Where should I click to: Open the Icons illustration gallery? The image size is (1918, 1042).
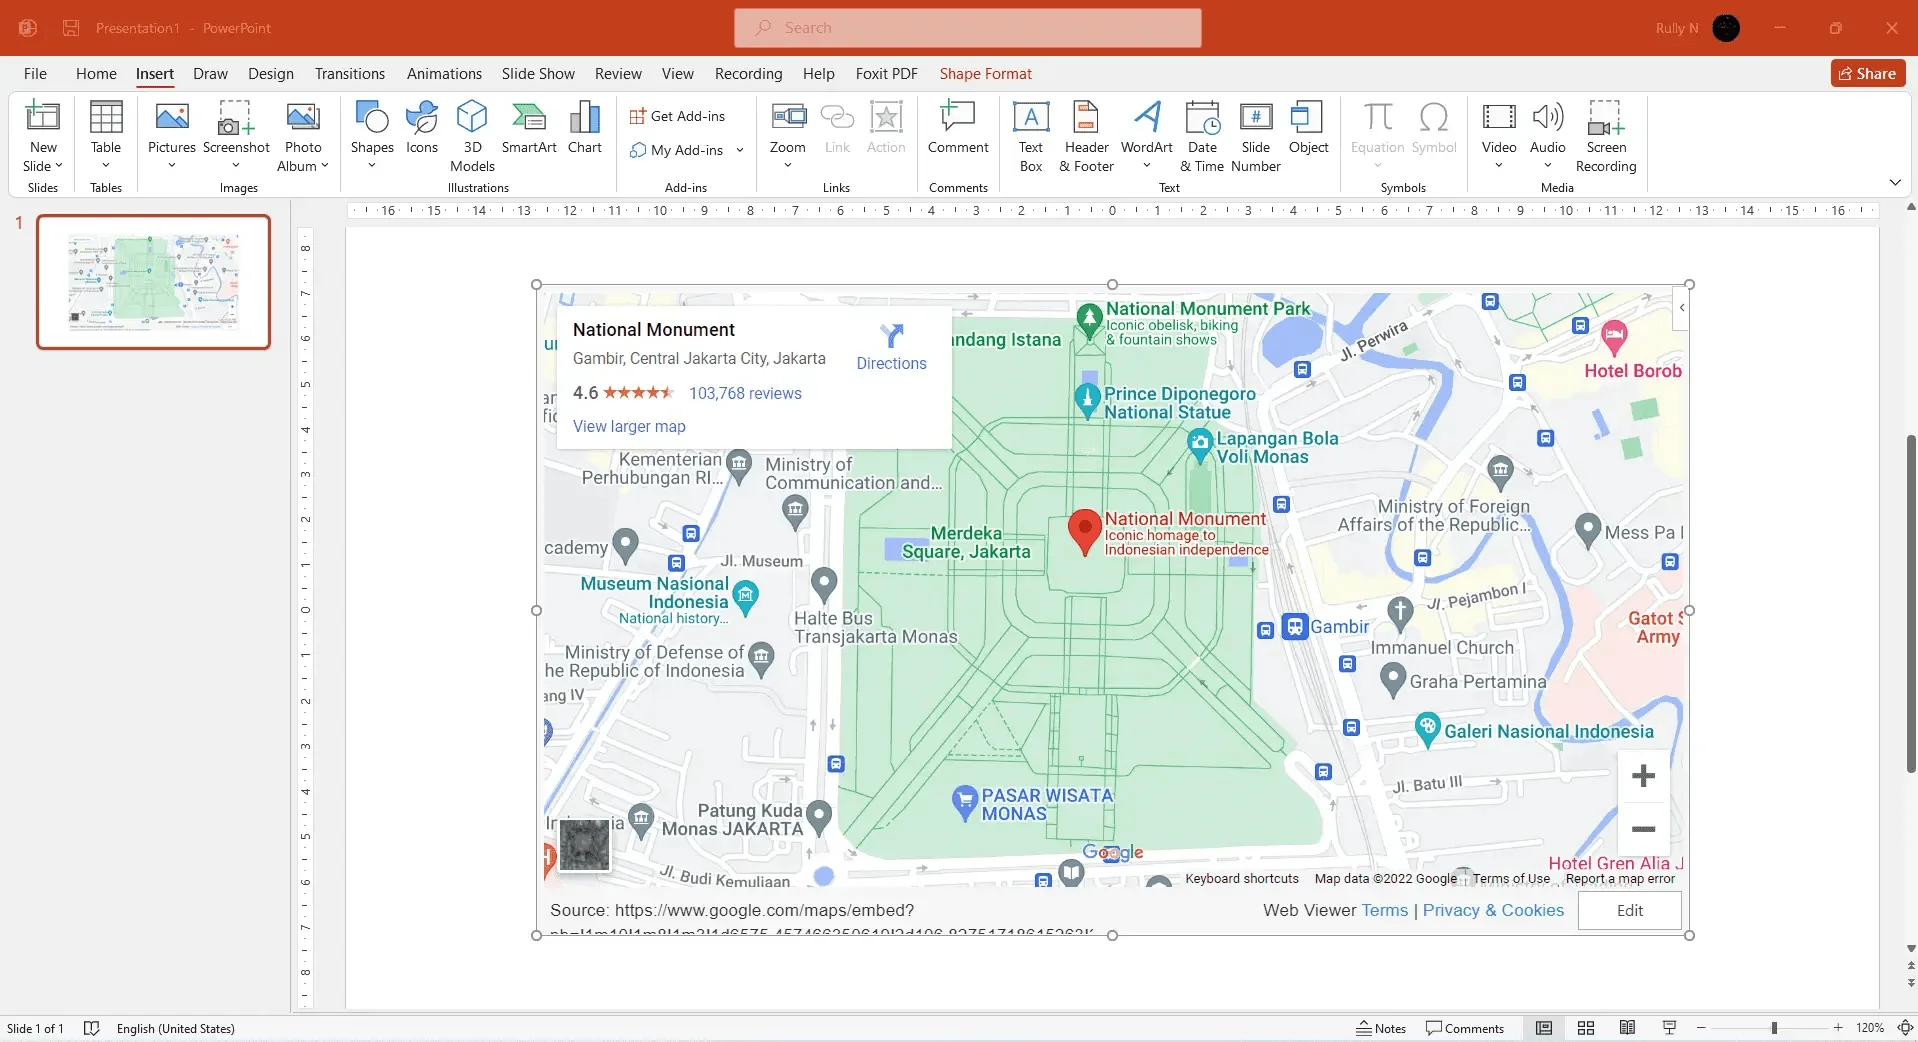coord(421,129)
